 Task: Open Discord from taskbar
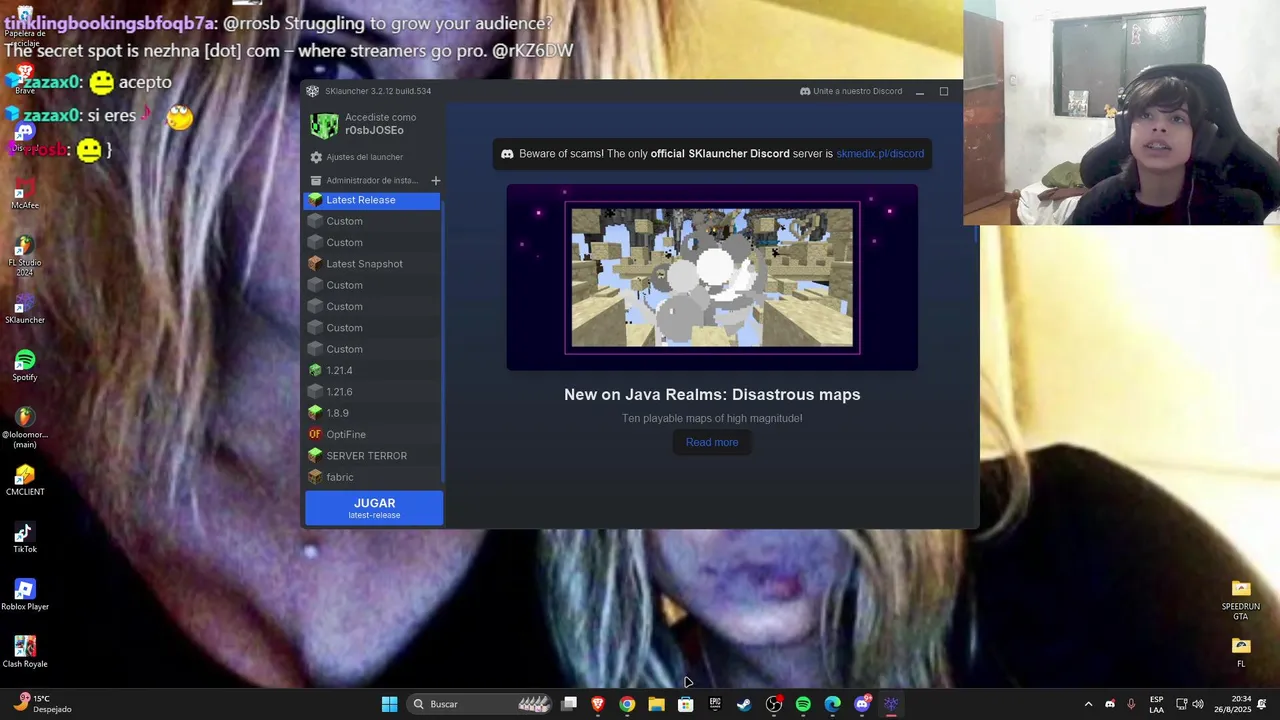[x=862, y=704]
